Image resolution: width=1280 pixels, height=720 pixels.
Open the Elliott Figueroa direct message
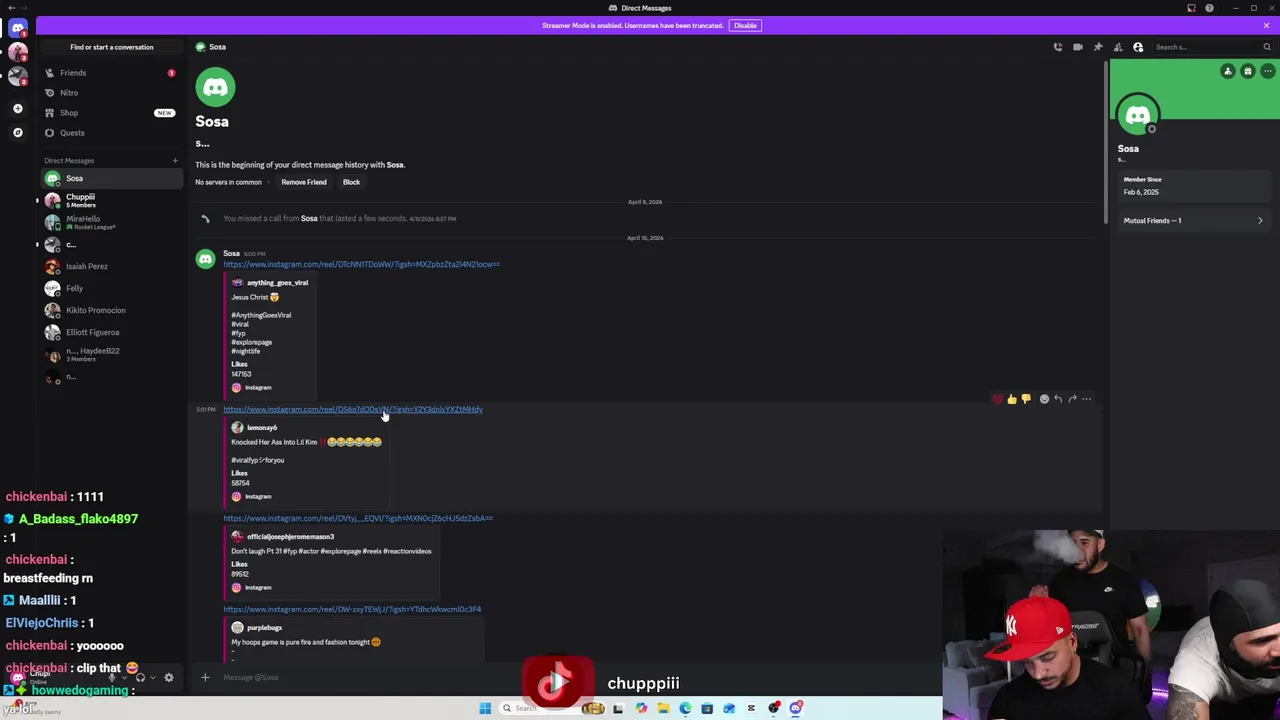coord(111,332)
